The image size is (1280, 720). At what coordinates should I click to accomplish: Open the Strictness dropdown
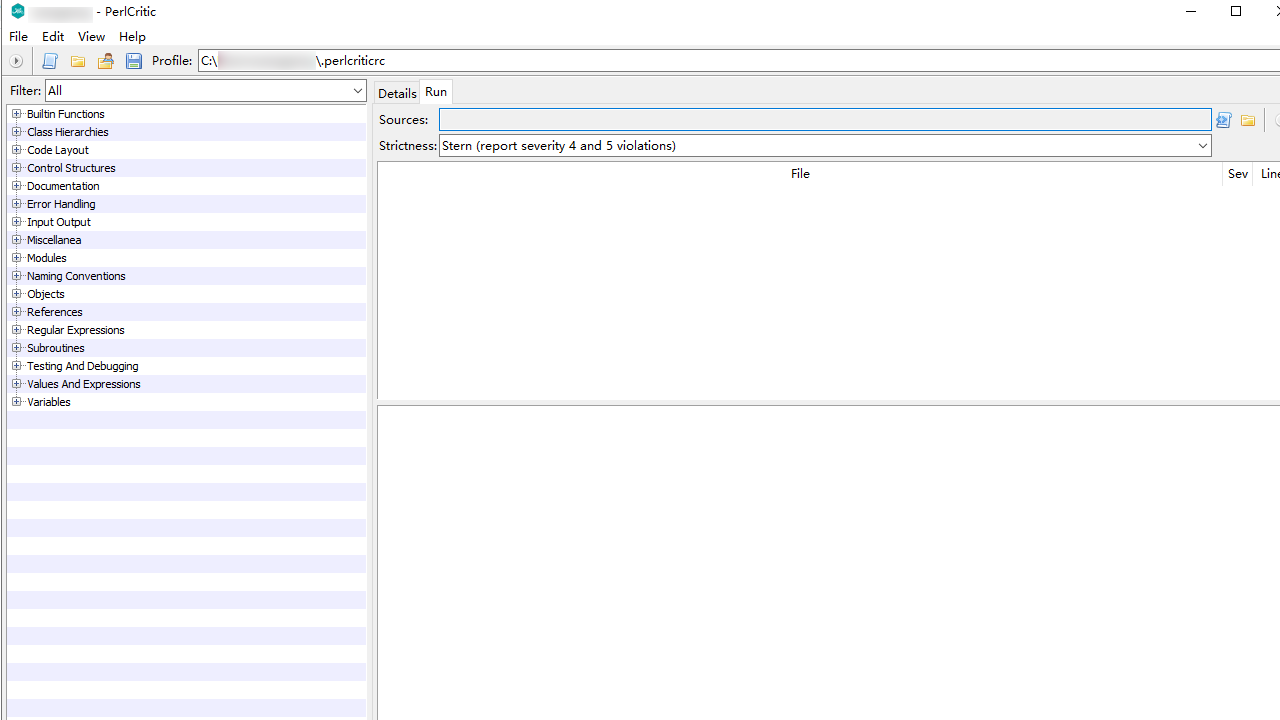coord(1202,145)
